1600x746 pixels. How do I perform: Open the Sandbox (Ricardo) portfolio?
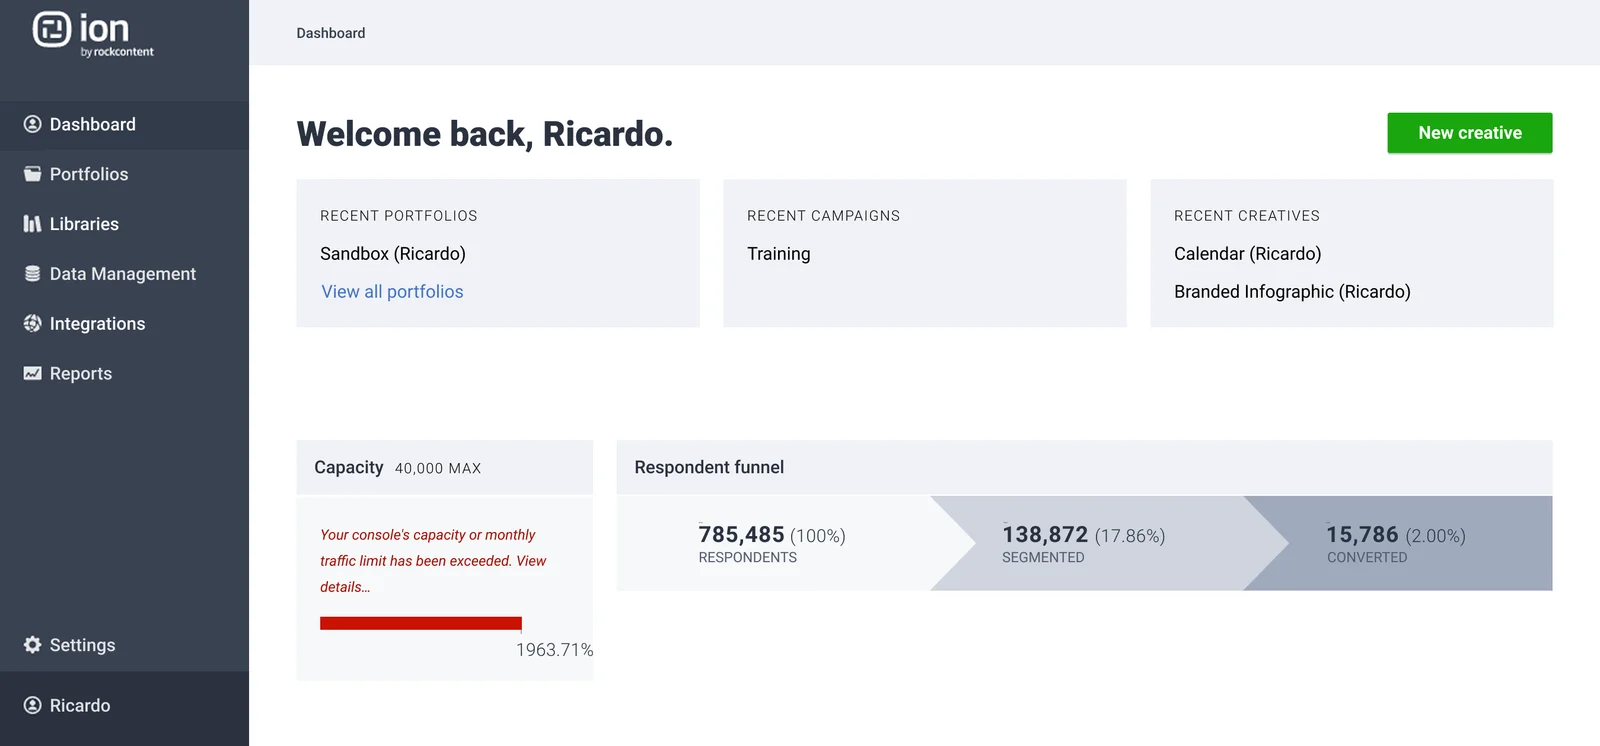392,253
